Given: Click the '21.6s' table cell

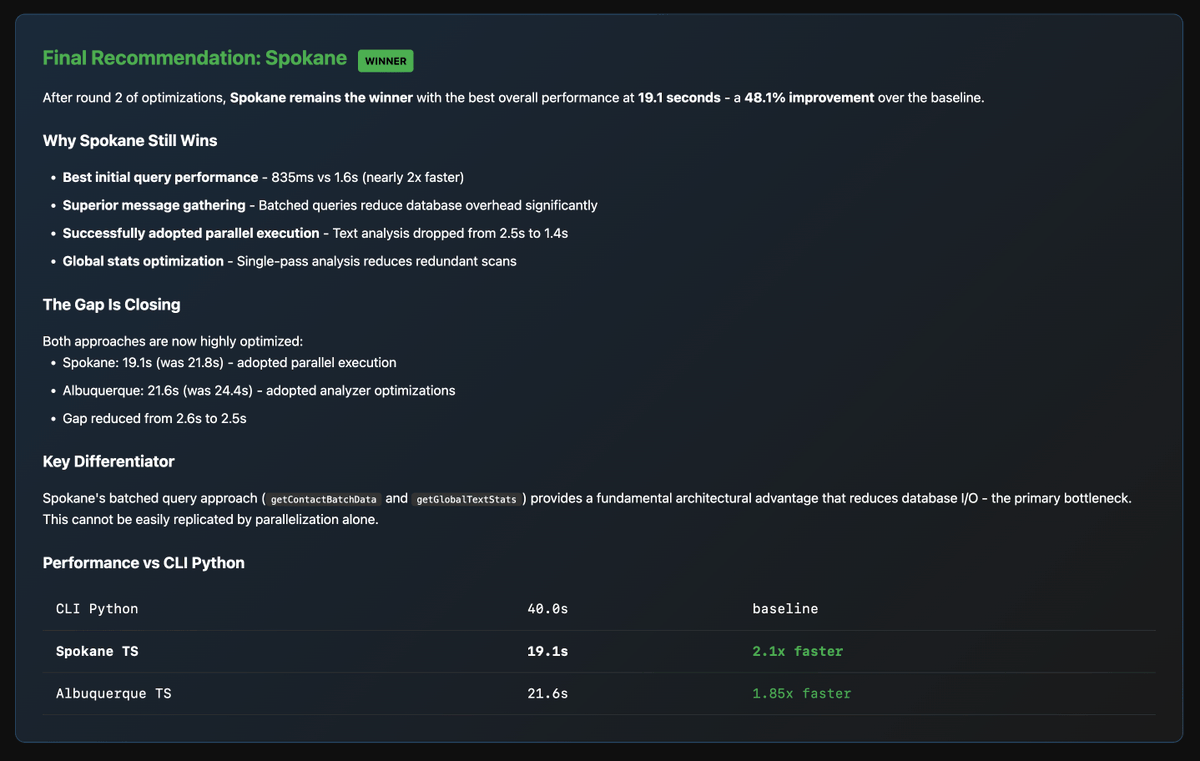Looking at the screenshot, I should 547,693.
